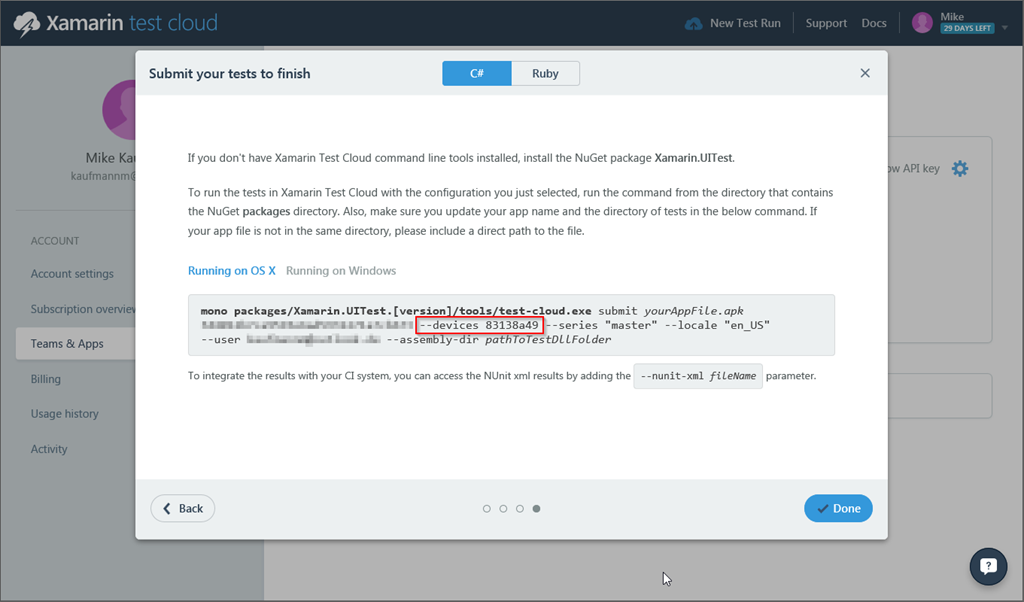This screenshot has width=1024, height=602.
Task: Click Mike's avatar in the top bar
Action: click(x=922, y=23)
